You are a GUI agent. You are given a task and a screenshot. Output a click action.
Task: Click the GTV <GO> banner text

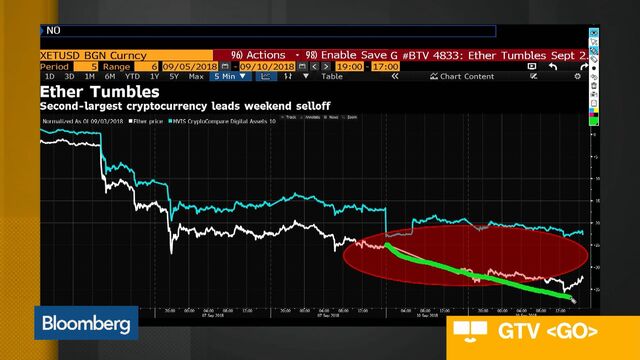(x=548, y=332)
